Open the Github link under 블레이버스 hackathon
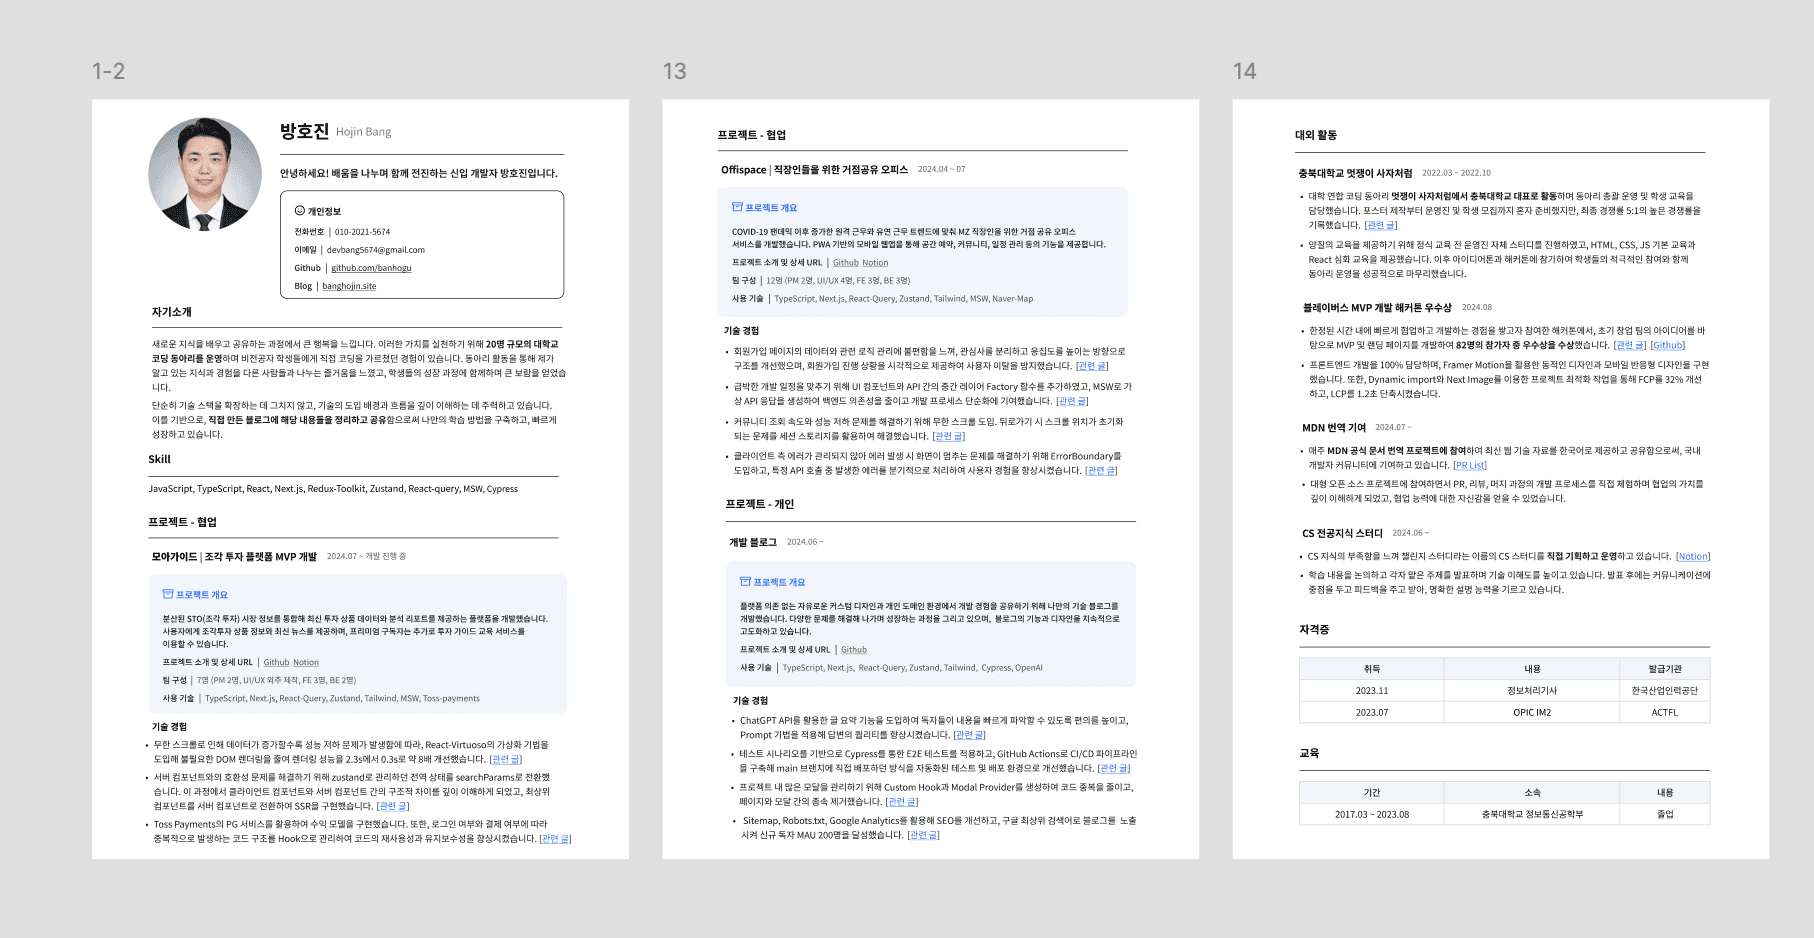 1667,345
